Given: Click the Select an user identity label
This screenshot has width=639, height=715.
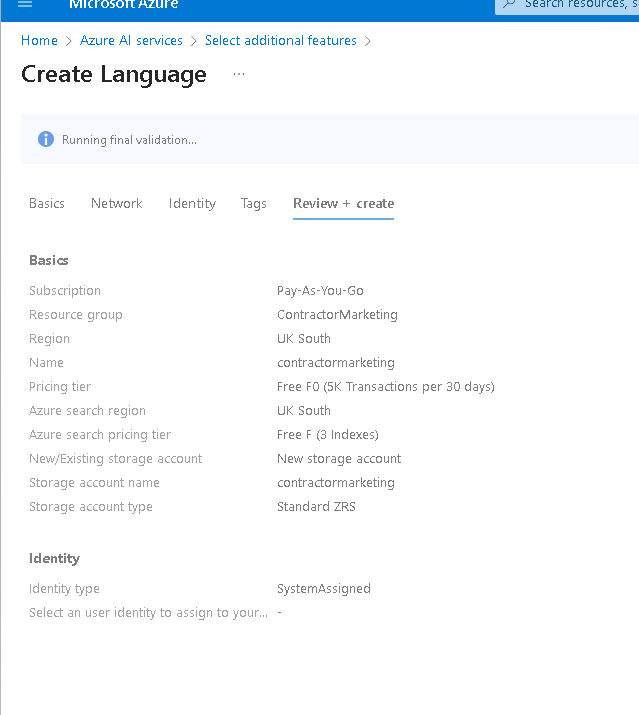Looking at the screenshot, I should (x=148, y=613).
